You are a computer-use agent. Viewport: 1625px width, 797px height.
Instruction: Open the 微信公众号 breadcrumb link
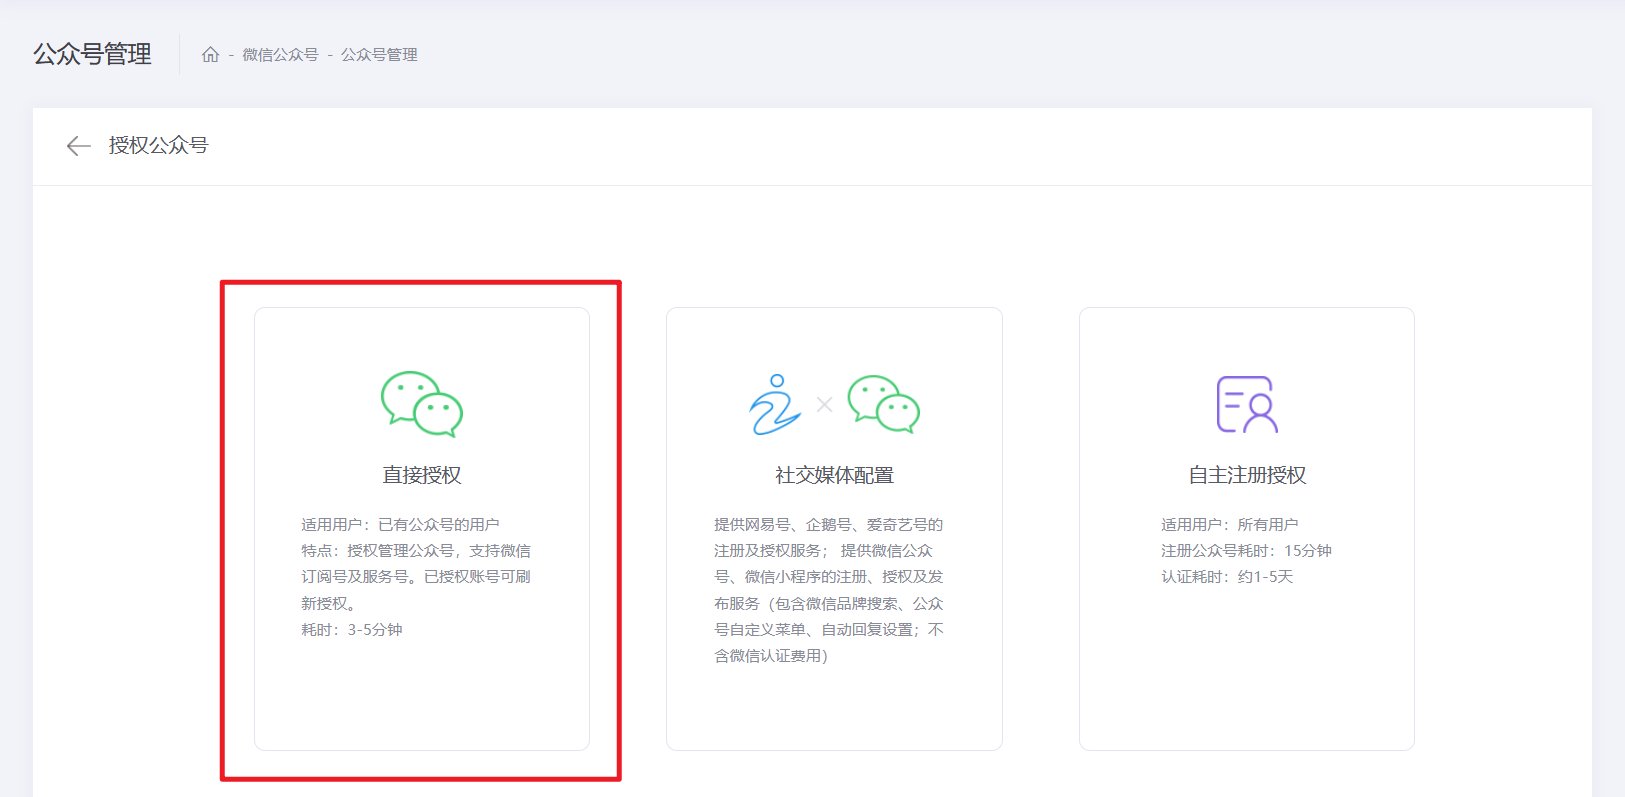(x=280, y=55)
